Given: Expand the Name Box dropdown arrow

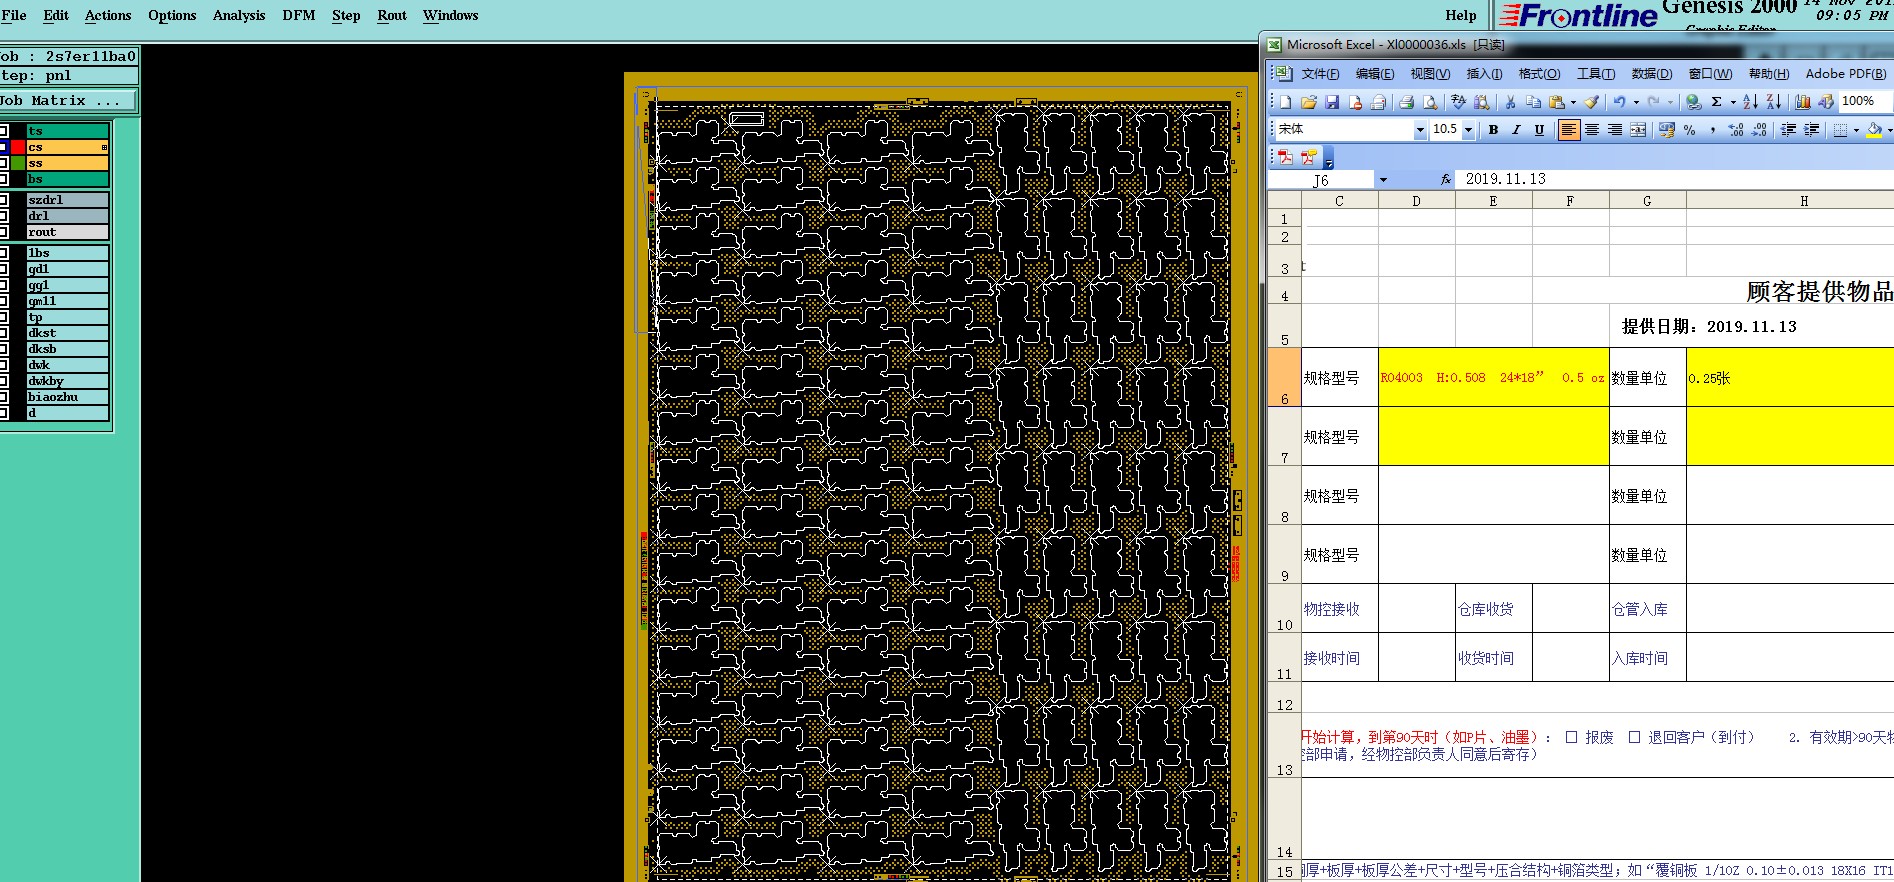Looking at the screenshot, I should click(x=1383, y=180).
